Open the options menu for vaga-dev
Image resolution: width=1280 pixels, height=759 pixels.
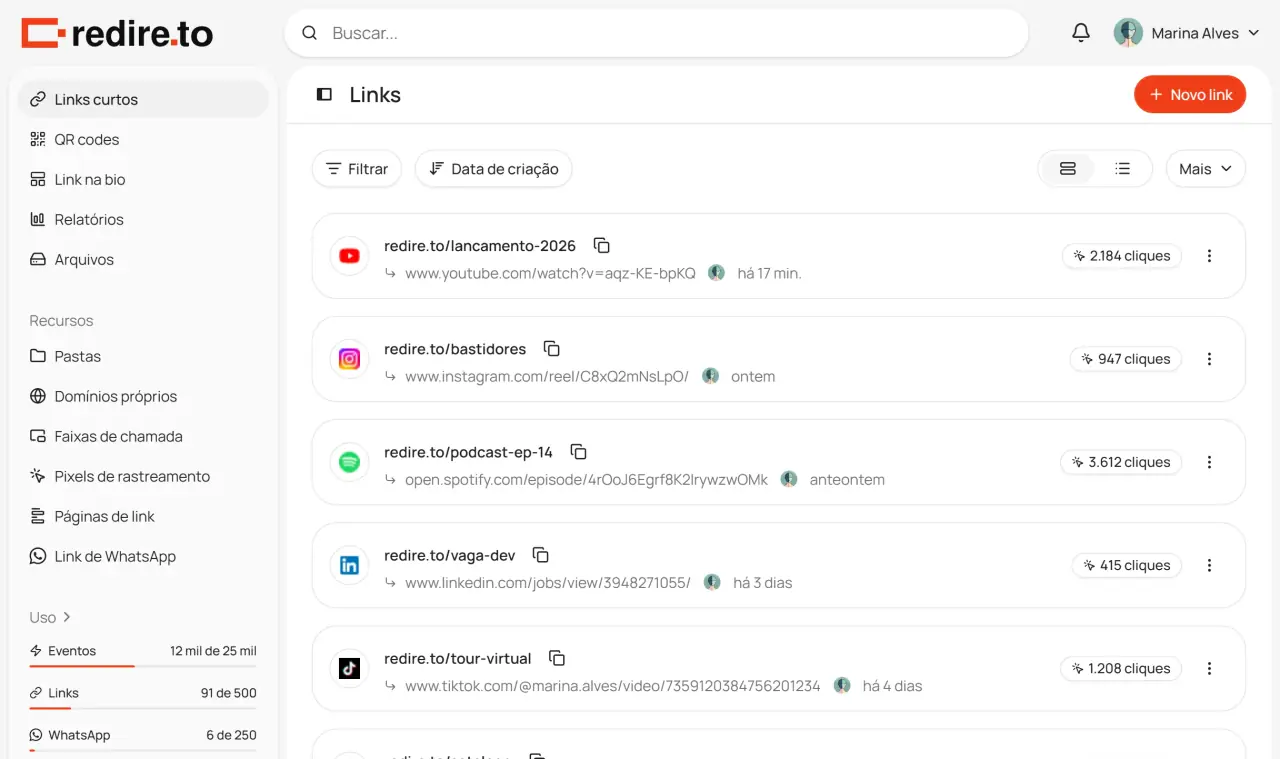pos(1209,565)
